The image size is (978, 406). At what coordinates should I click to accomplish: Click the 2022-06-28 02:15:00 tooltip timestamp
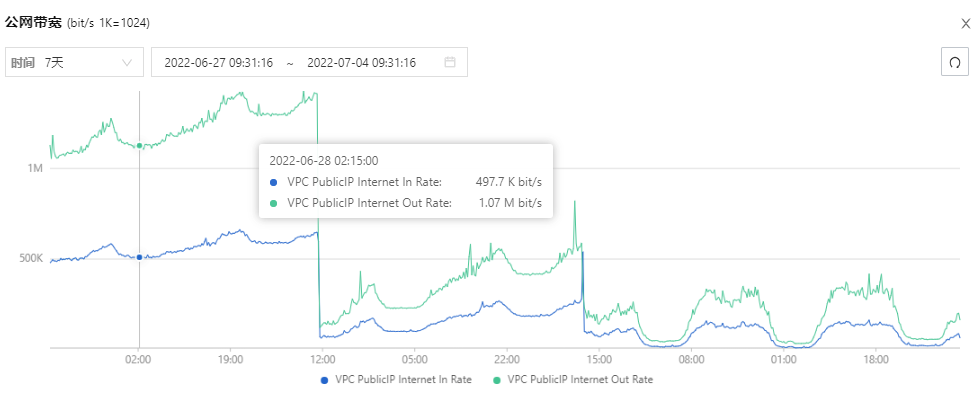[x=324, y=160]
